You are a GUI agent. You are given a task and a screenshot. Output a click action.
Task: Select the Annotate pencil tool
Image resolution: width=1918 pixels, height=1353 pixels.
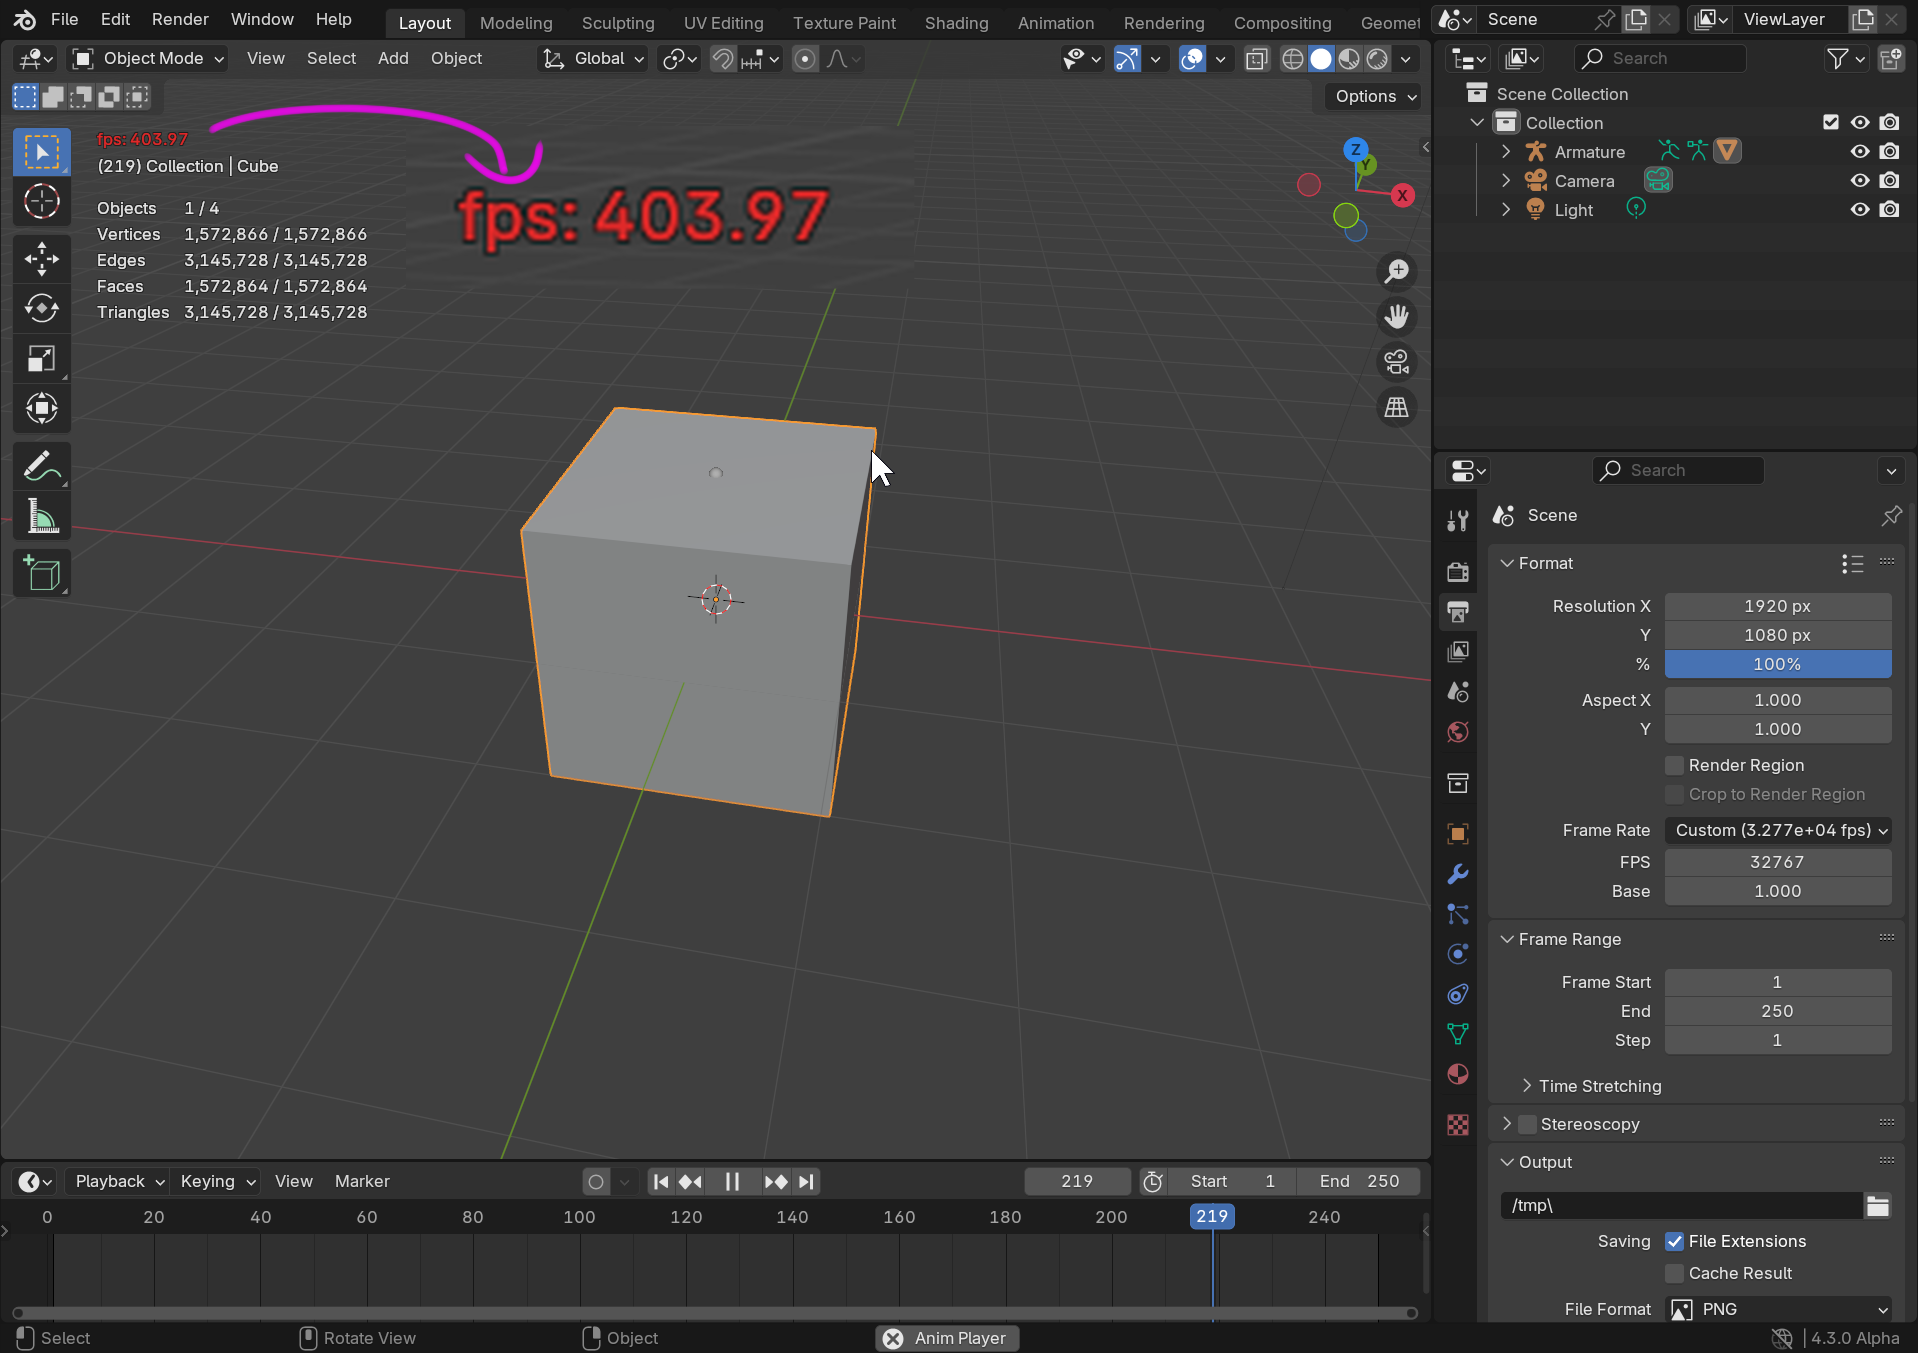(41, 466)
